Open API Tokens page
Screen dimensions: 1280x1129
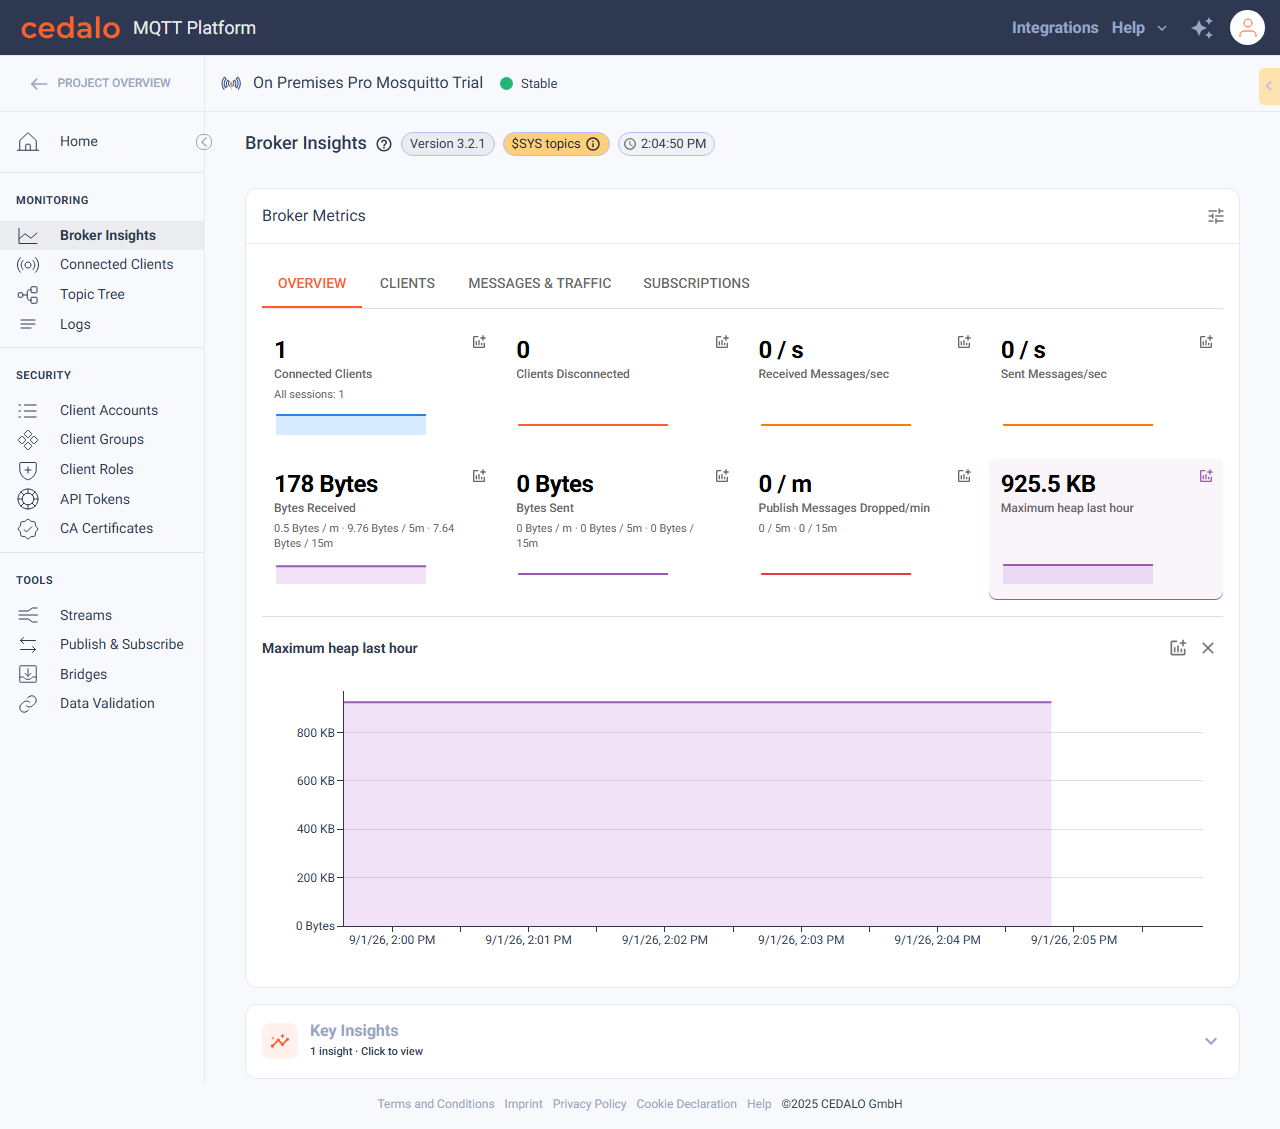point(102,499)
